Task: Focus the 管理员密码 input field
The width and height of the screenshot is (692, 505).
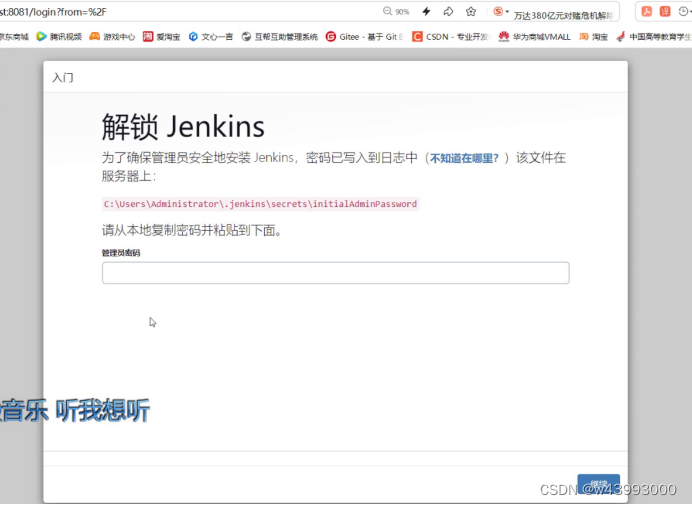Action: tap(335, 273)
